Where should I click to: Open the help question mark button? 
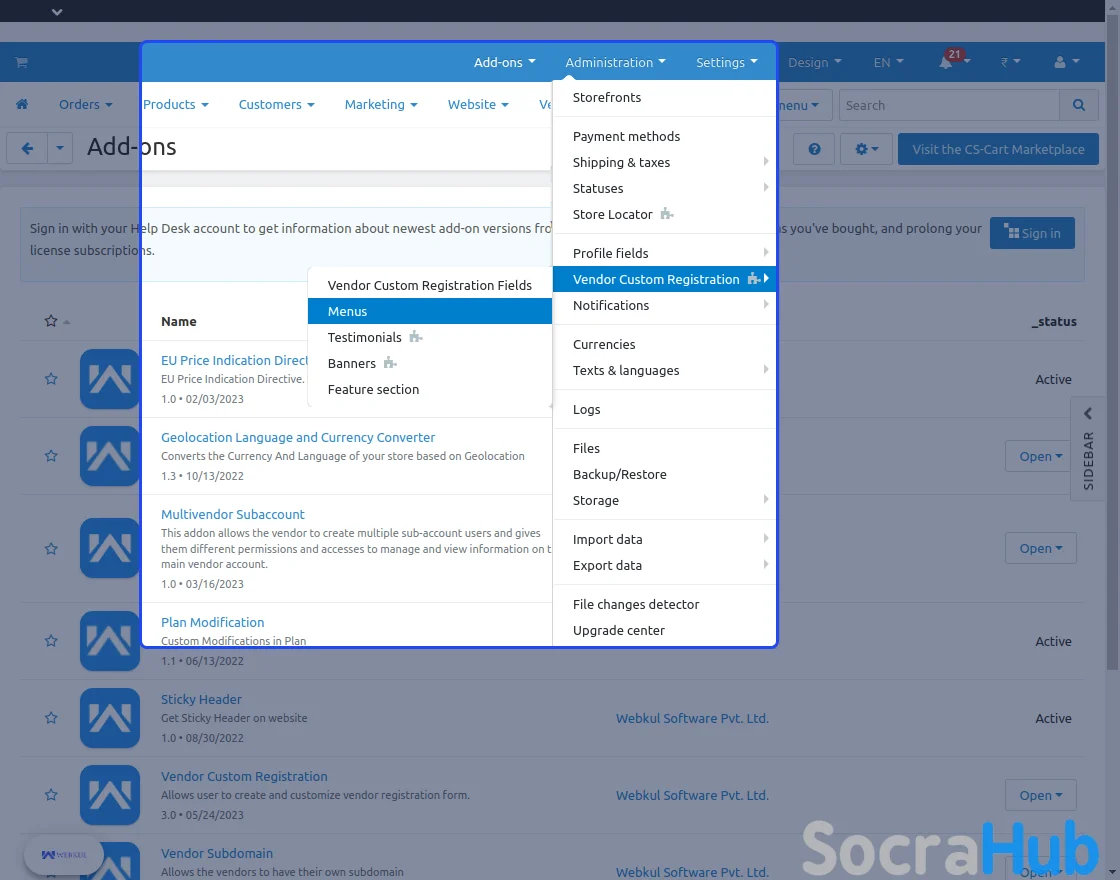click(x=814, y=149)
